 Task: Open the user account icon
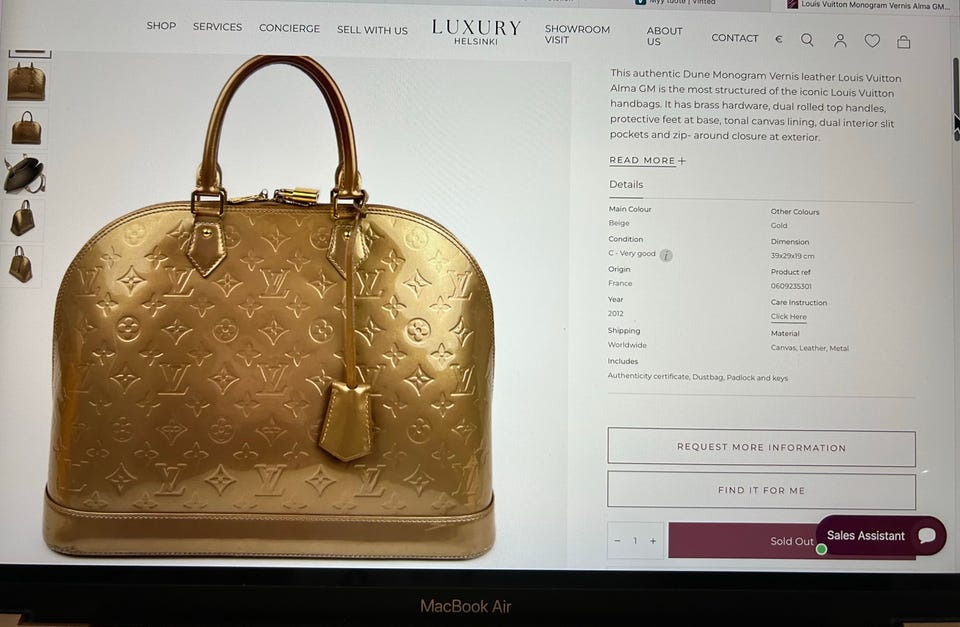tap(840, 40)
